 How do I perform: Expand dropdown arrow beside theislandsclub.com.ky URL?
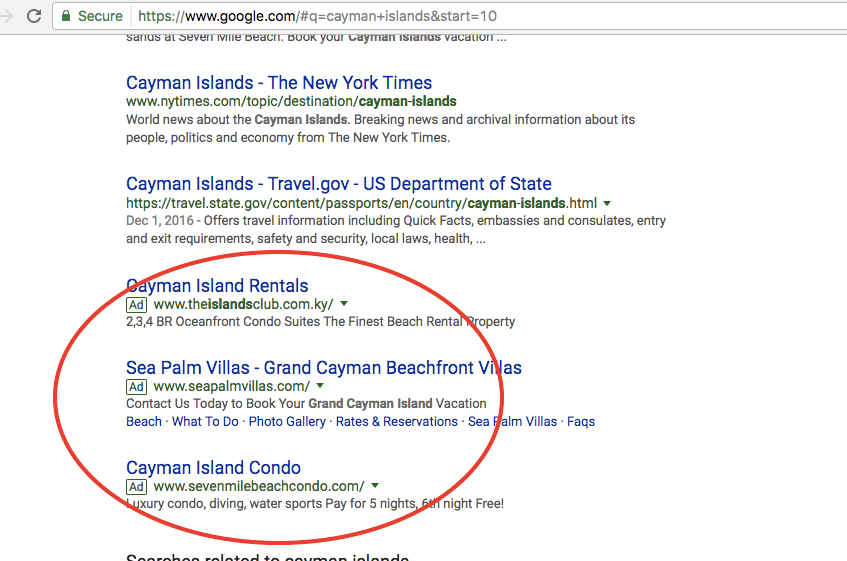(x=344, y=304)
